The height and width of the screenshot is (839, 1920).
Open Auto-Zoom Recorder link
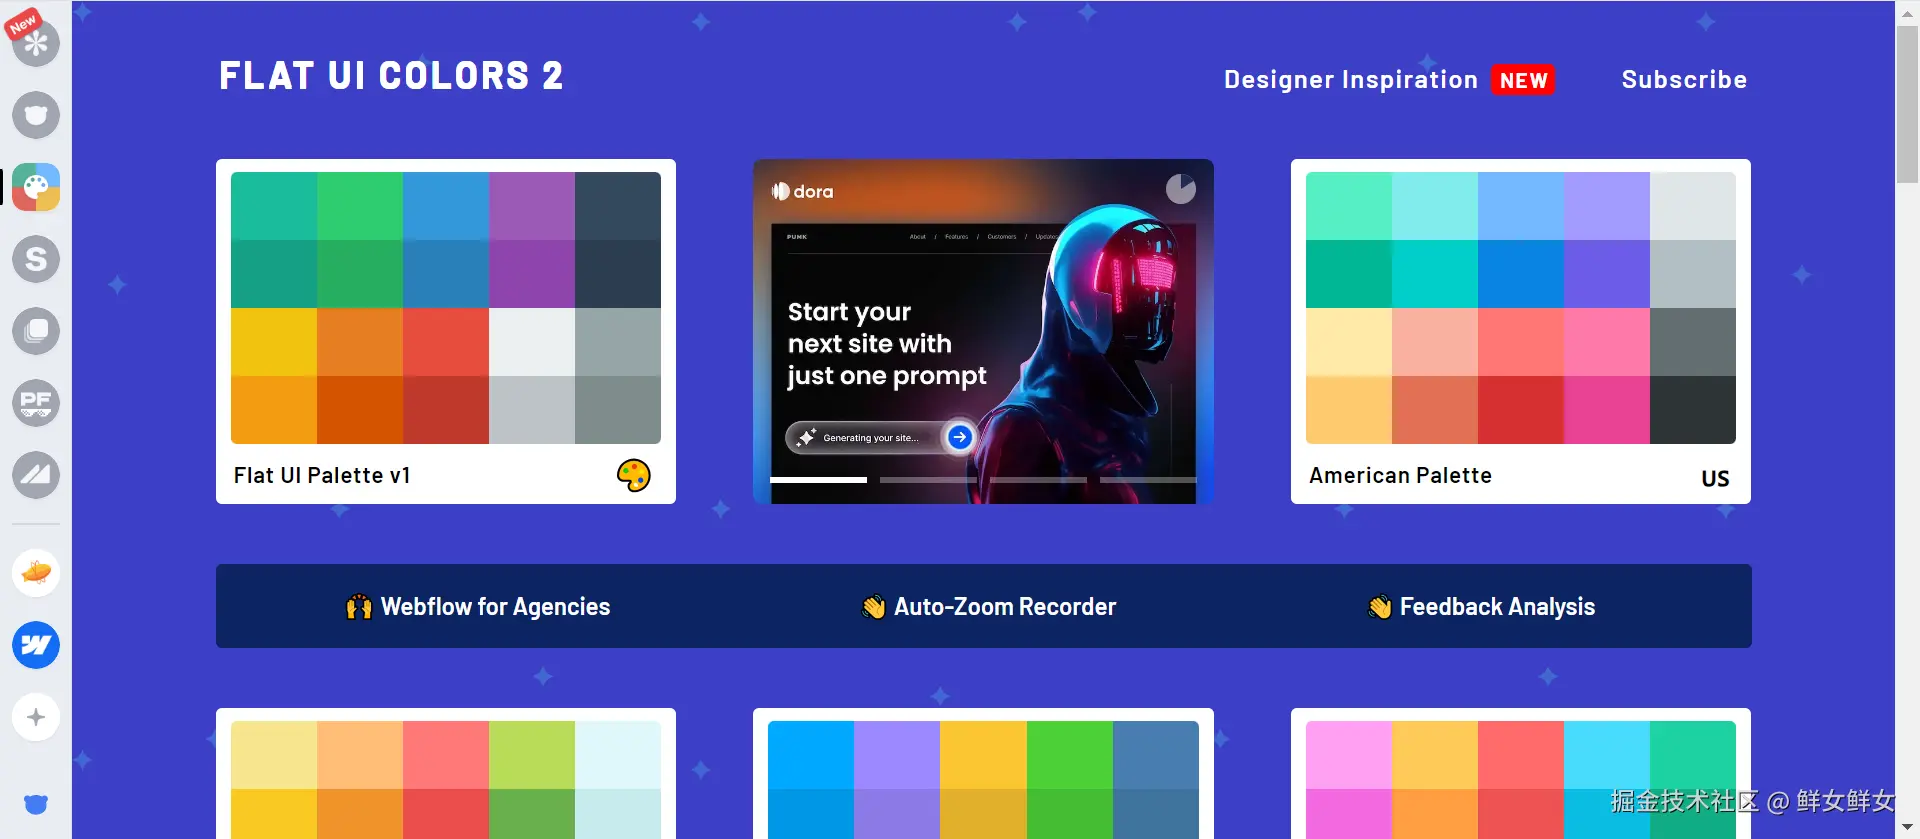pos(1005,607)
